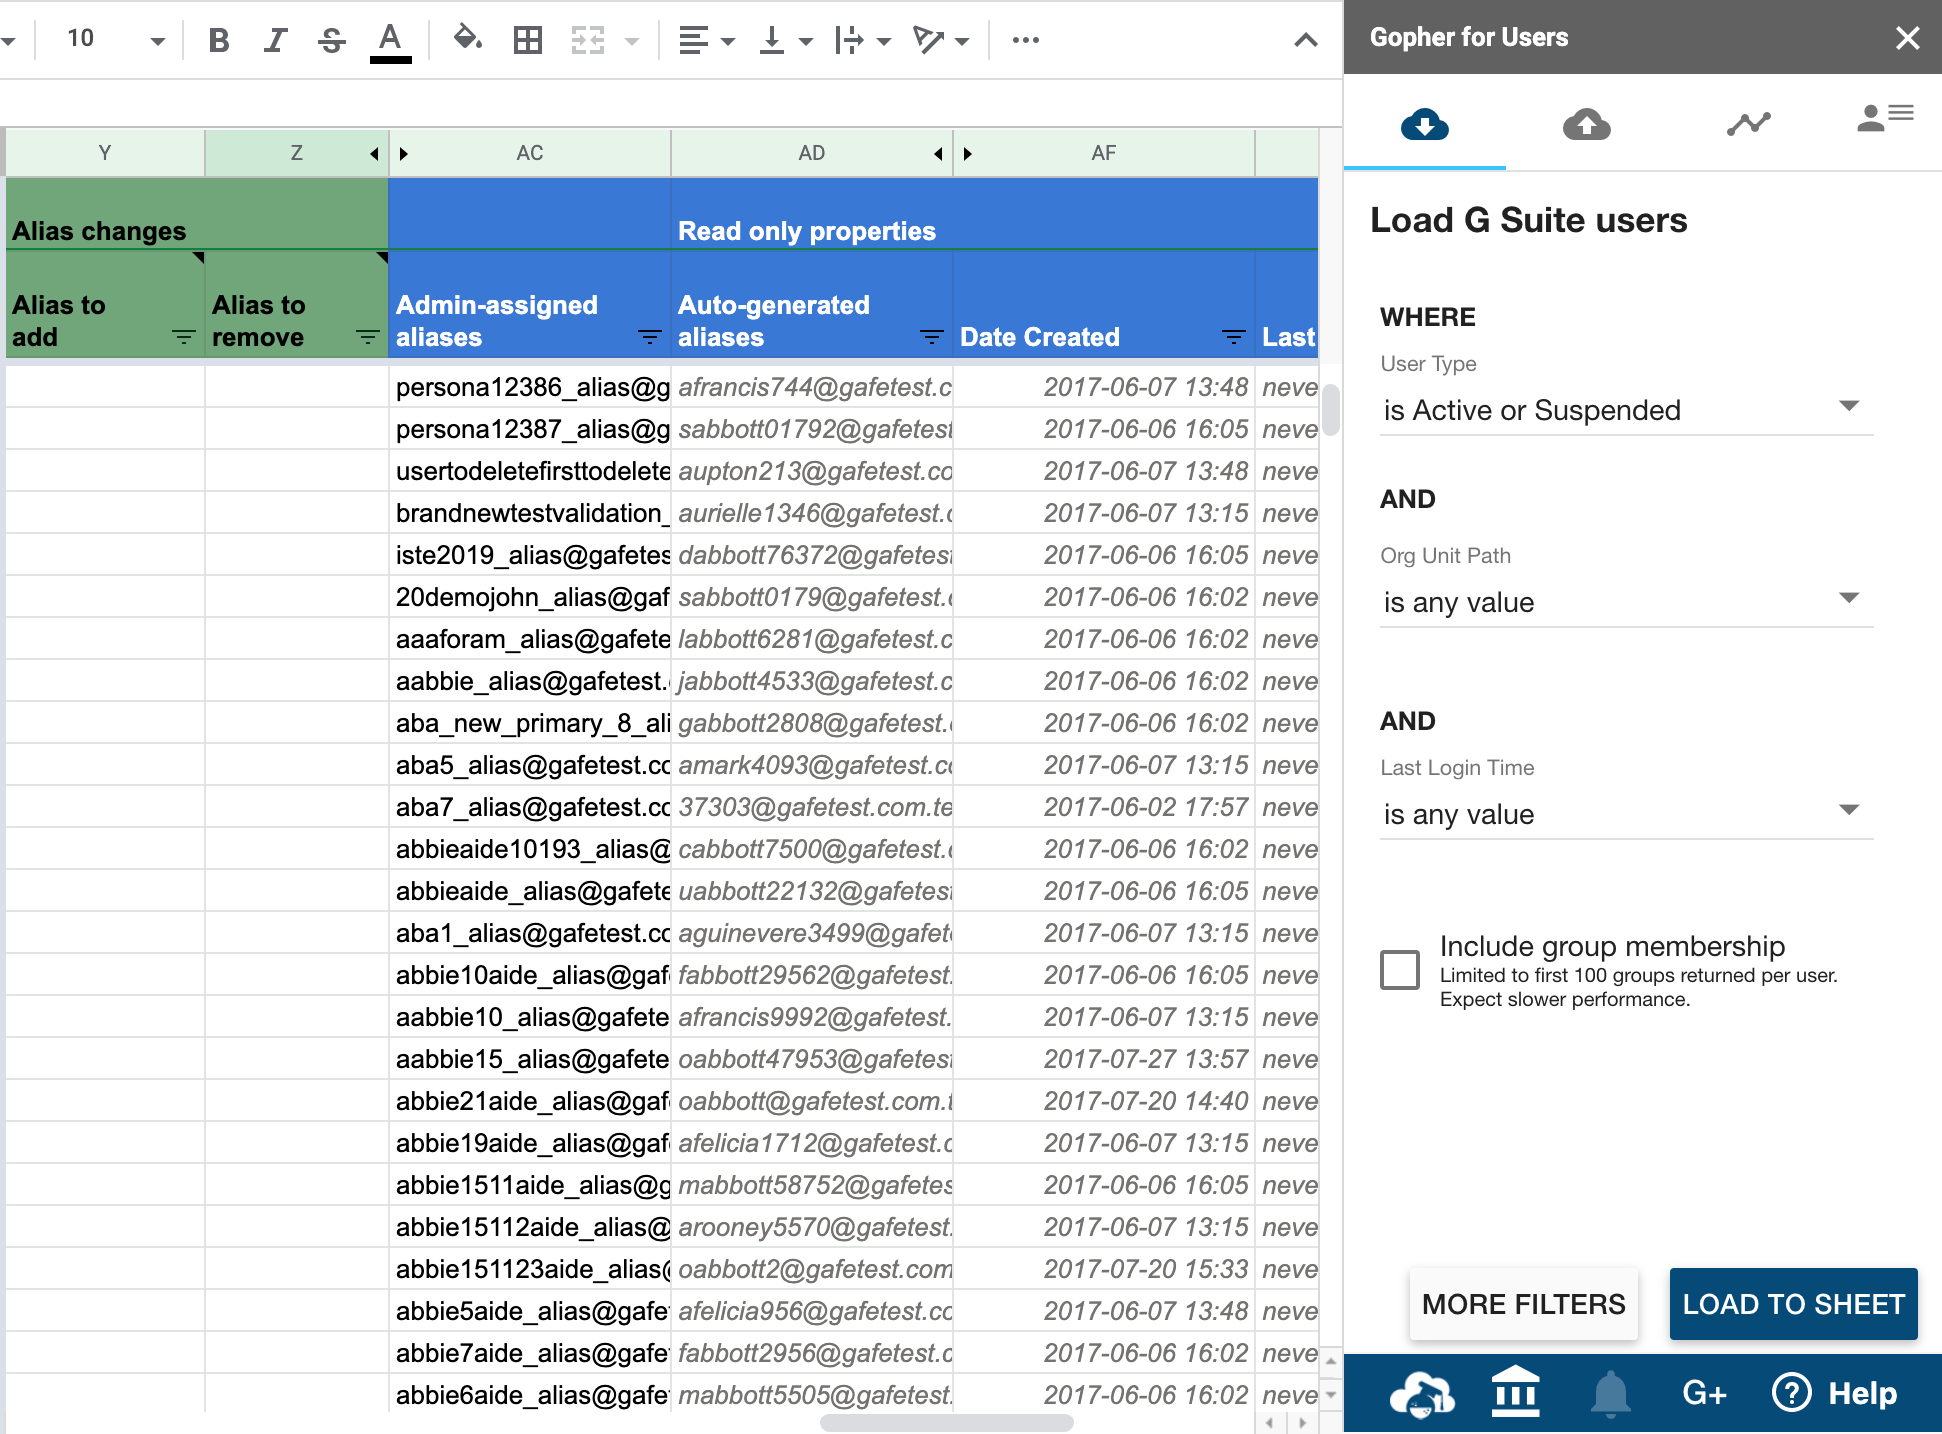Open the G+ icon in footer
Image resolution: width=1942 pixels, height=1434 pixels.
[x=1704, y=1393]
